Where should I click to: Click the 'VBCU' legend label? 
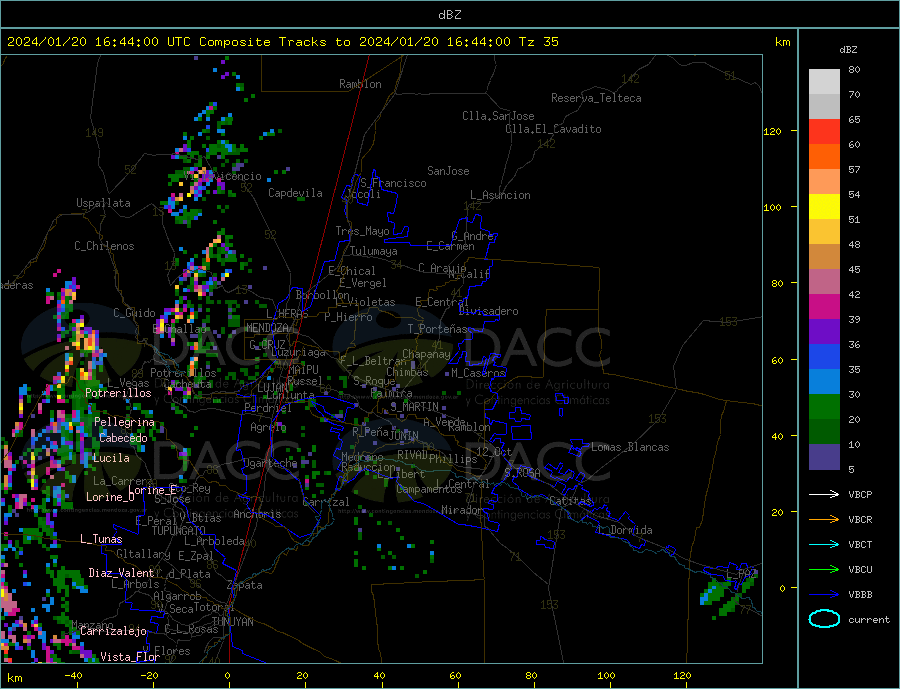(x=860, y=570)
